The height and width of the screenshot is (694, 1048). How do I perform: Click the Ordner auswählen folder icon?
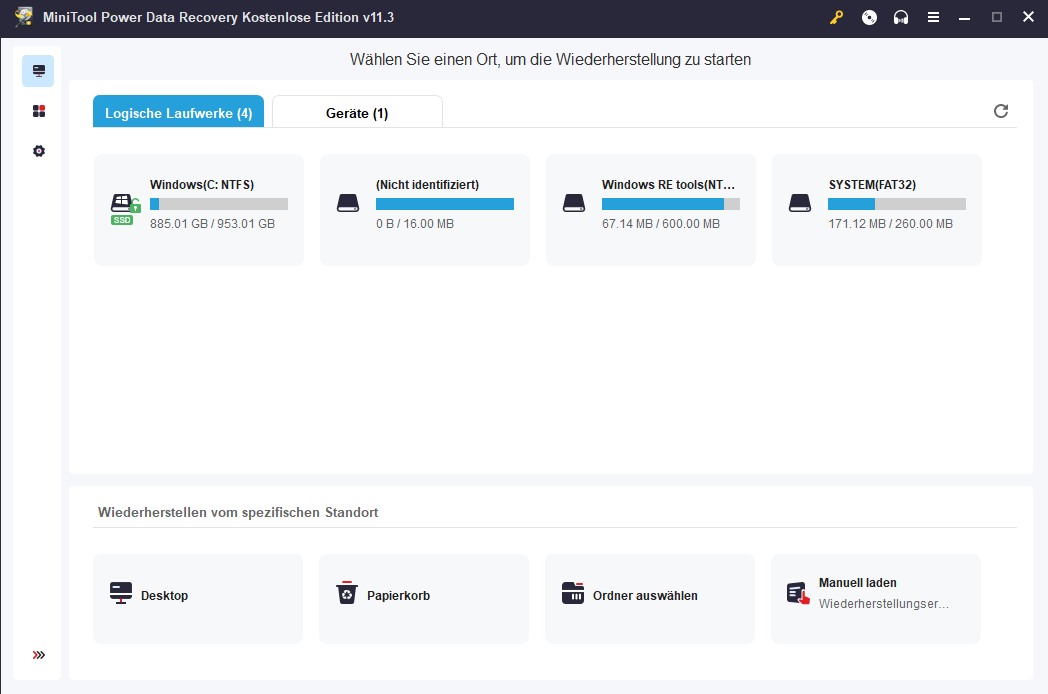573,593
